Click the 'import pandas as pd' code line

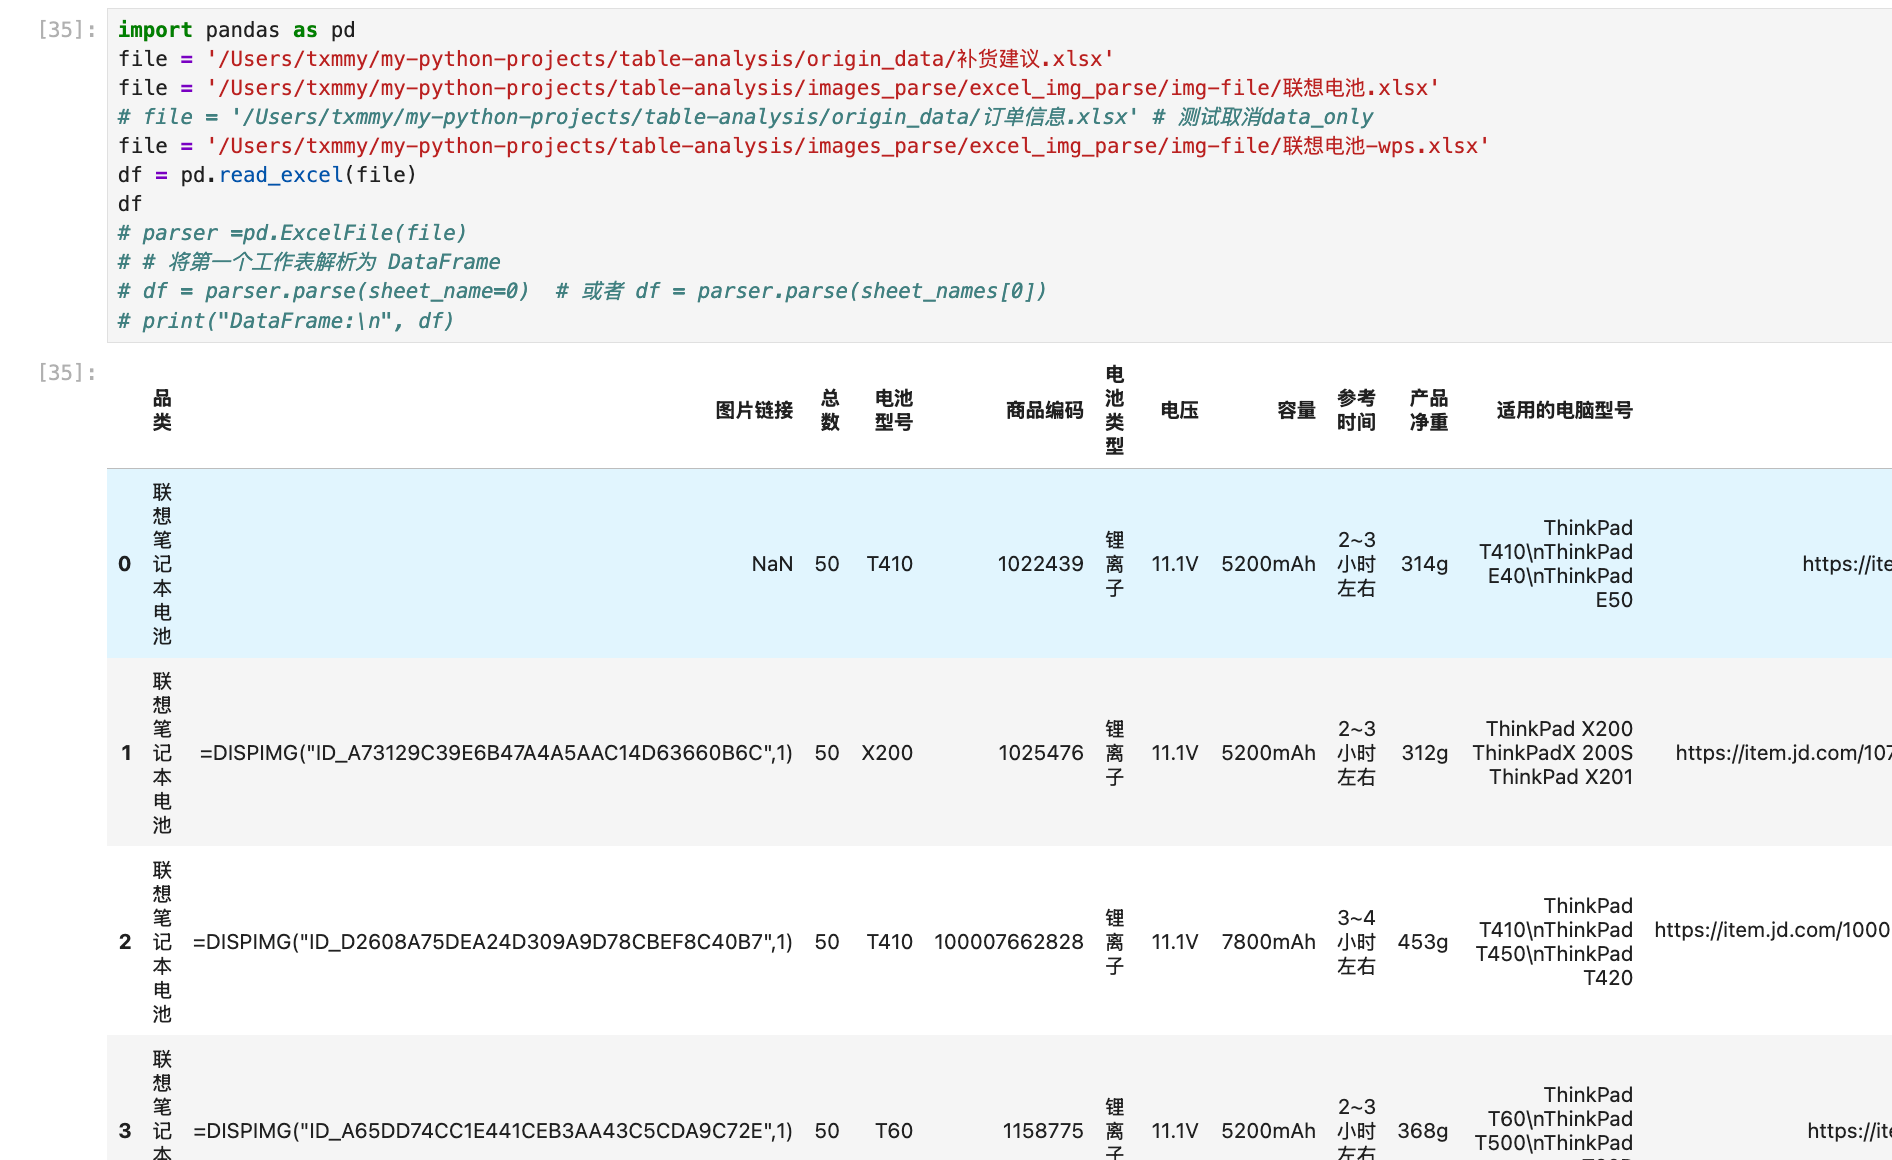tap(237, 30)
